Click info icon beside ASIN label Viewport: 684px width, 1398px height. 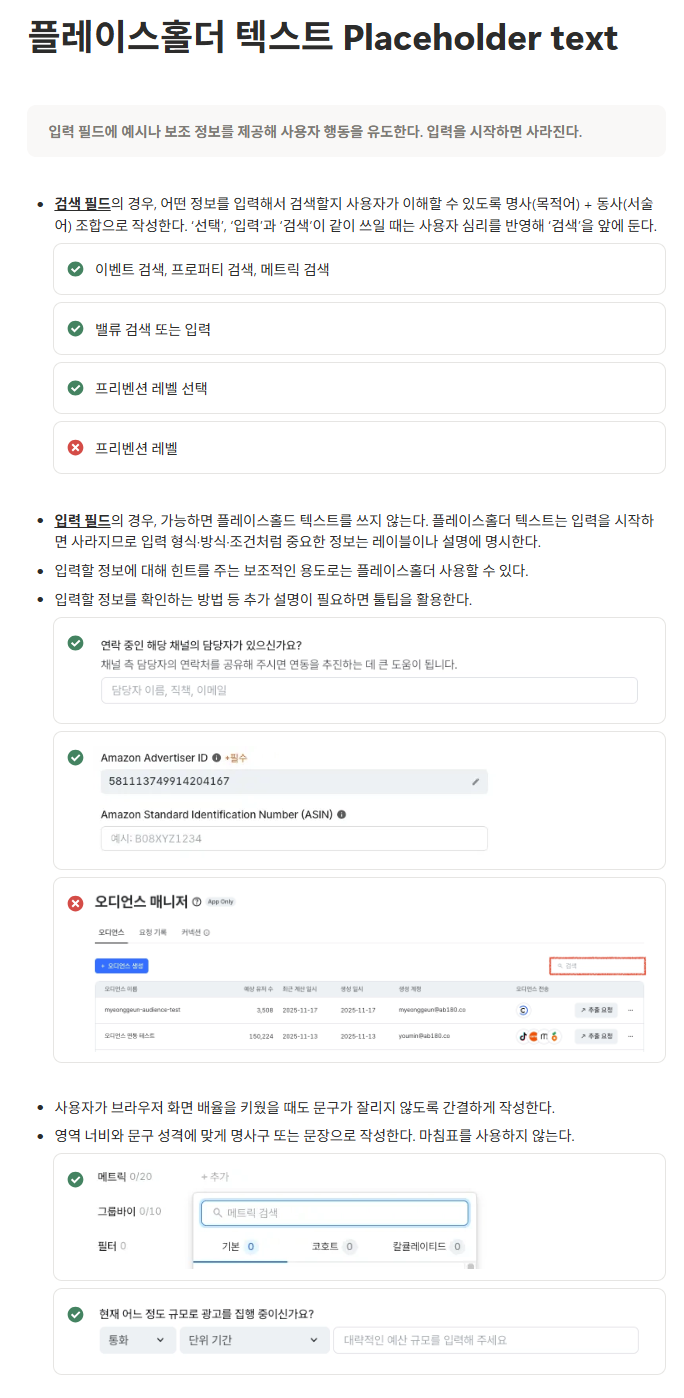[342, 815]
